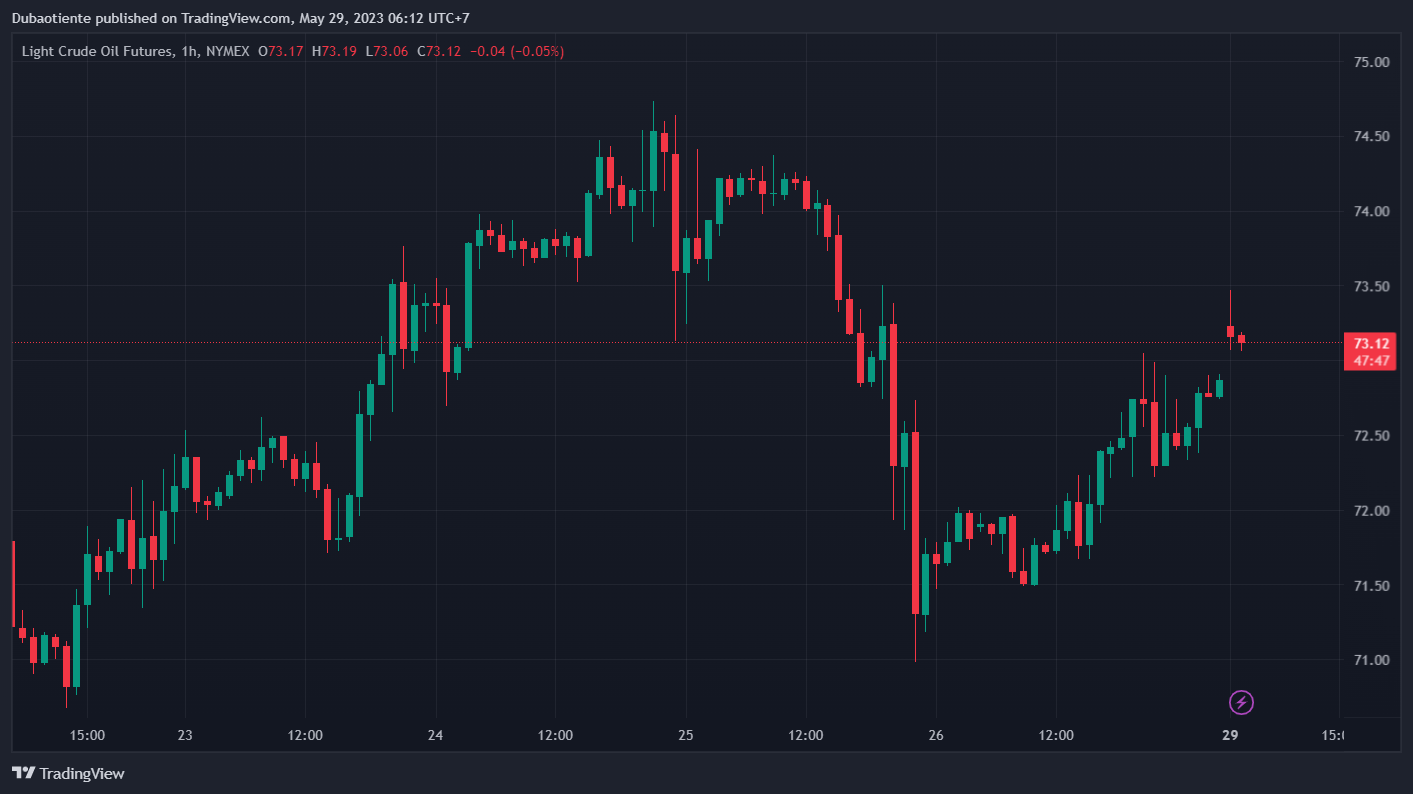Click the TradingView logo at bottom left
The height and width of the screenshot is (794, 1413).
pyautogui.click(x=68, y=773)
